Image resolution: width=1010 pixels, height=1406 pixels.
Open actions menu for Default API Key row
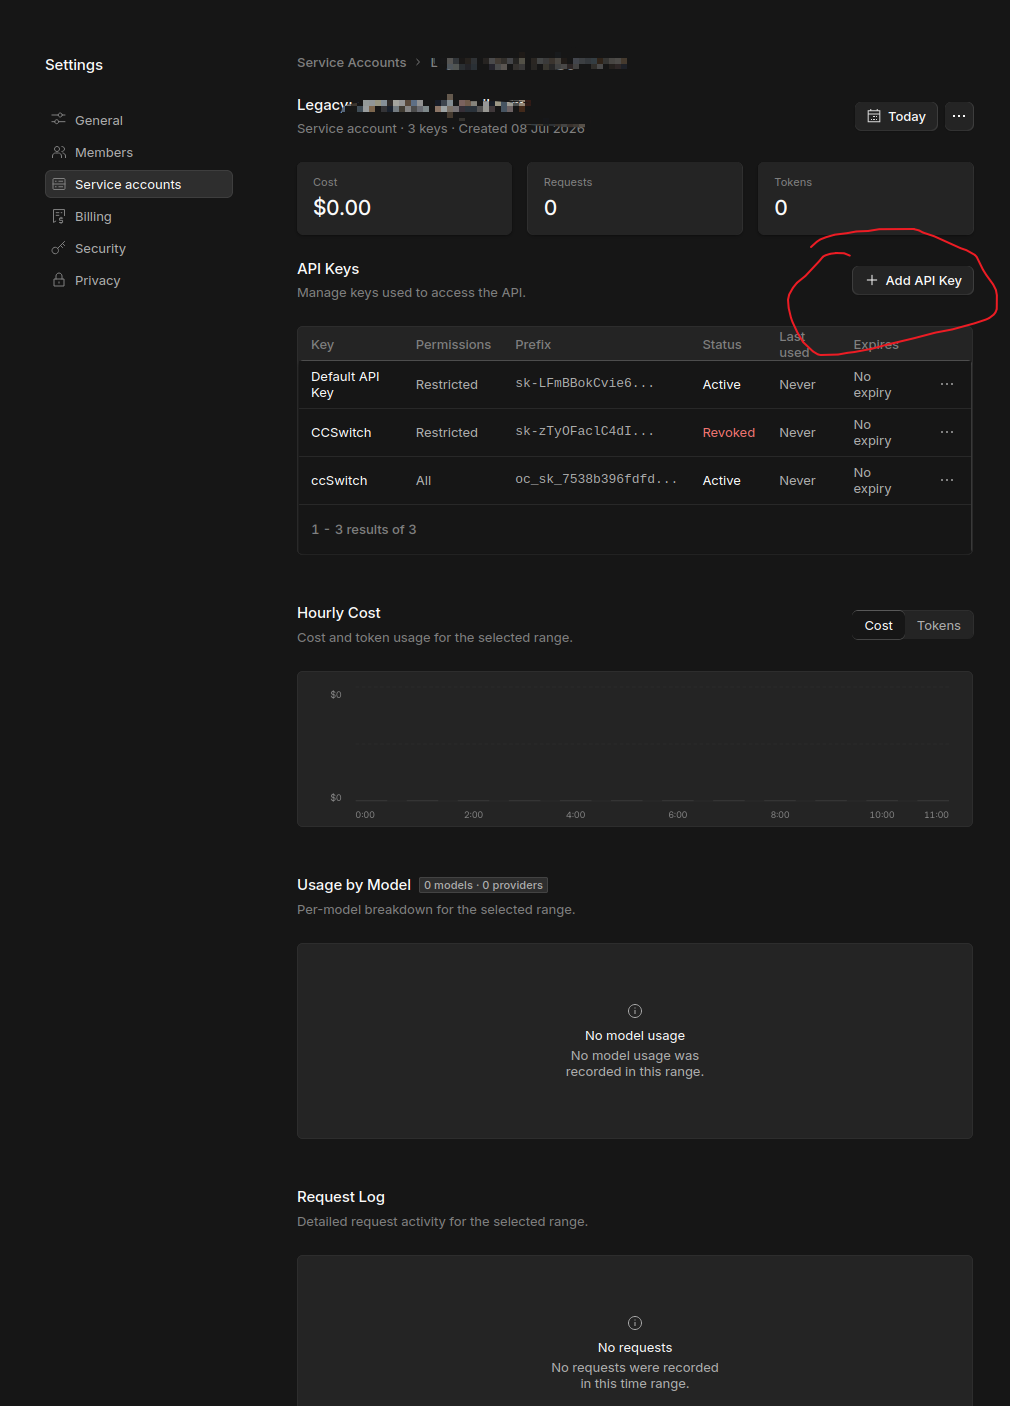point(947,384)
